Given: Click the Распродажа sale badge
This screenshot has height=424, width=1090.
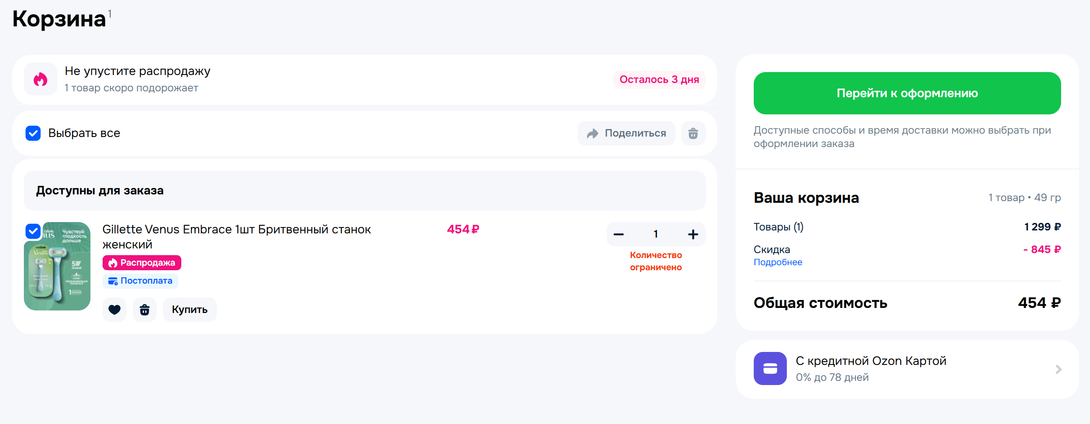Looking at the screenshot, I should tap(142, 263).
